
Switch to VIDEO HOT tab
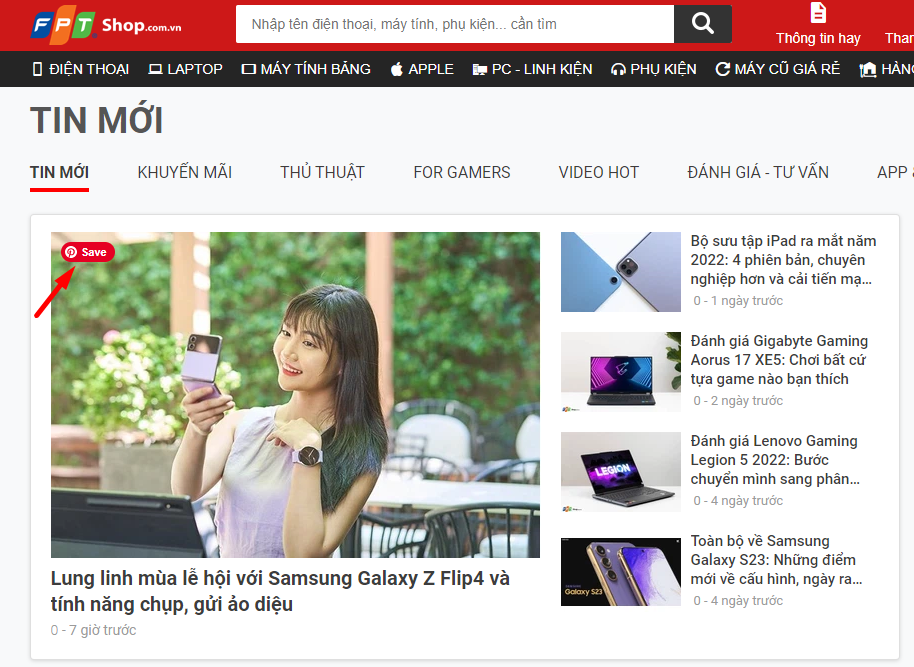(599, 173)
